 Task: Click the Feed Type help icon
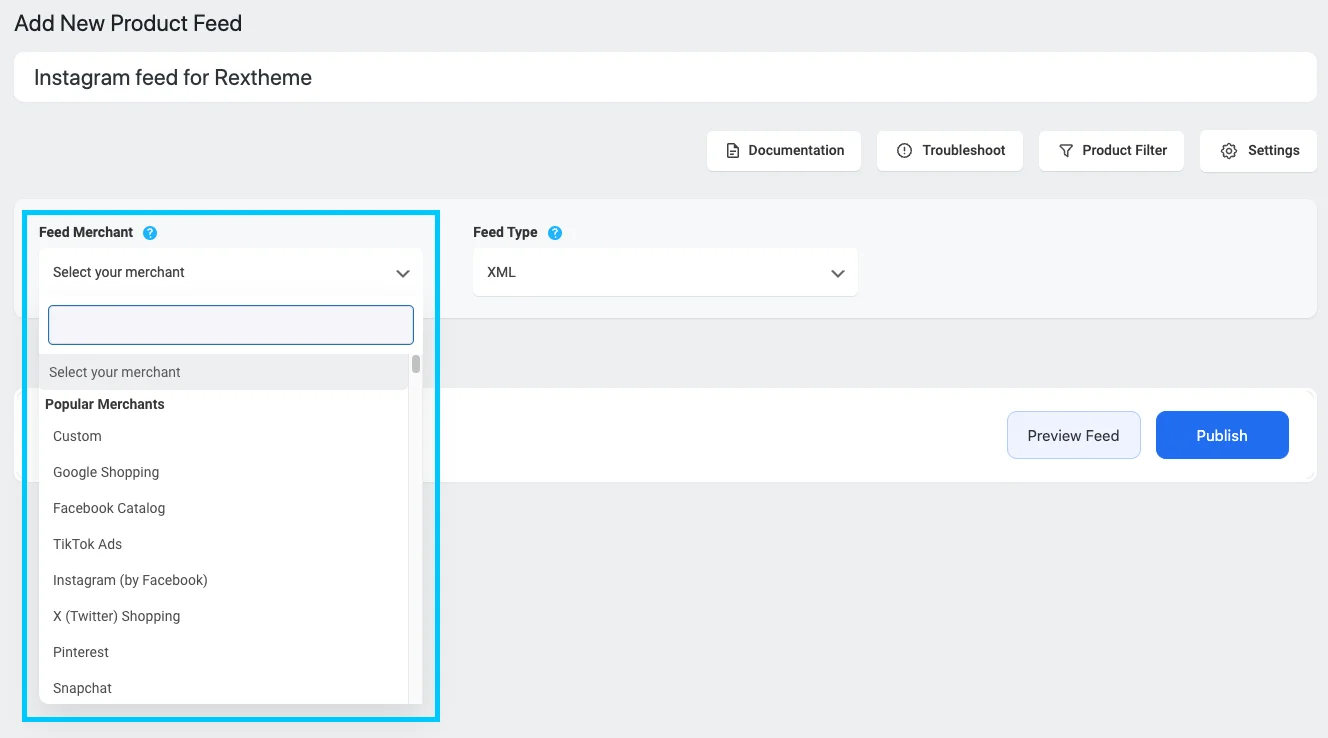(555, 233)
